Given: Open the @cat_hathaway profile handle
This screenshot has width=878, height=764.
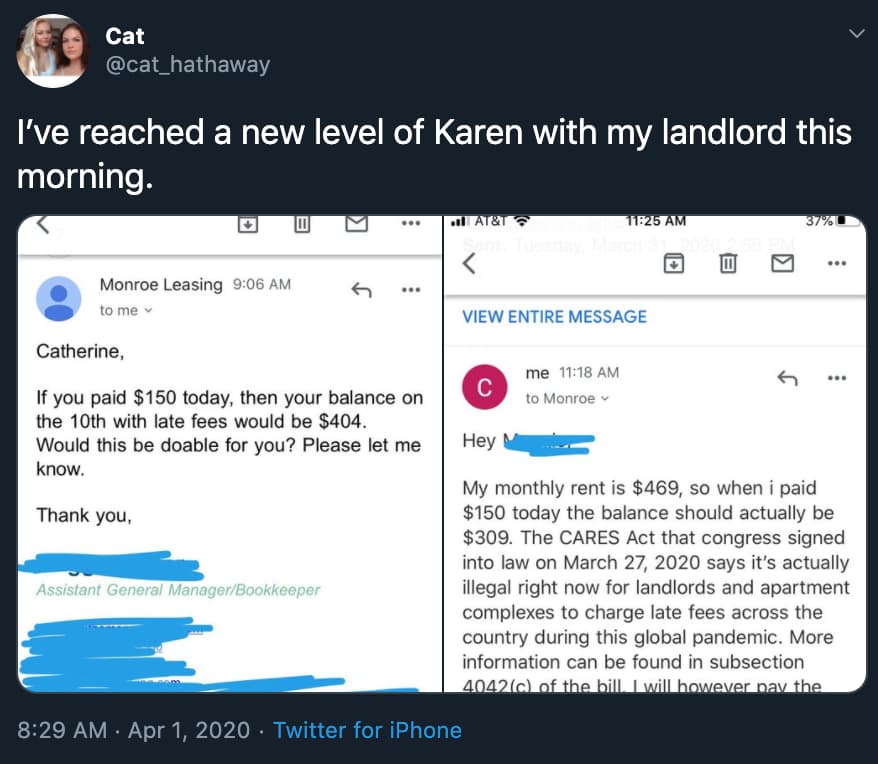Looking at the screenshot, I should click(187, 65).
